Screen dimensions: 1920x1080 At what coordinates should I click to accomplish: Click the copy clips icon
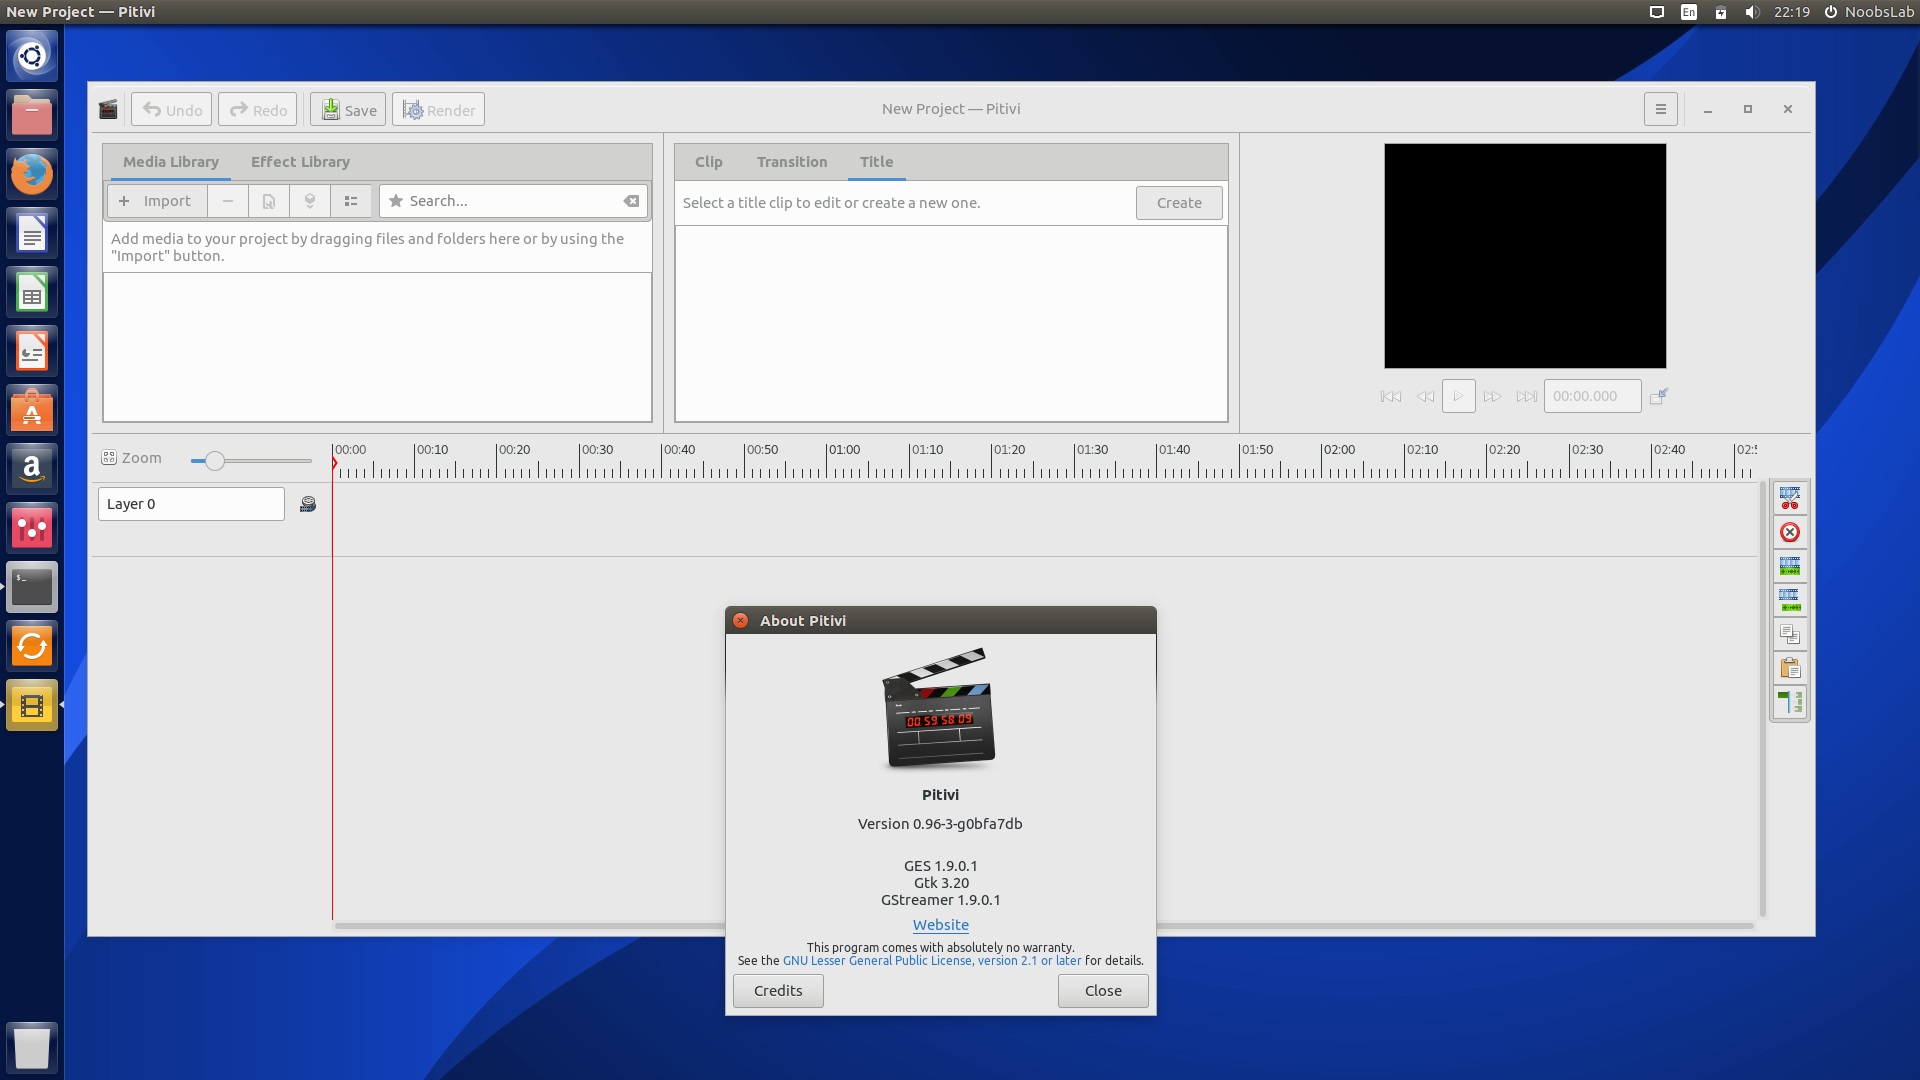tap(1789, 634)
